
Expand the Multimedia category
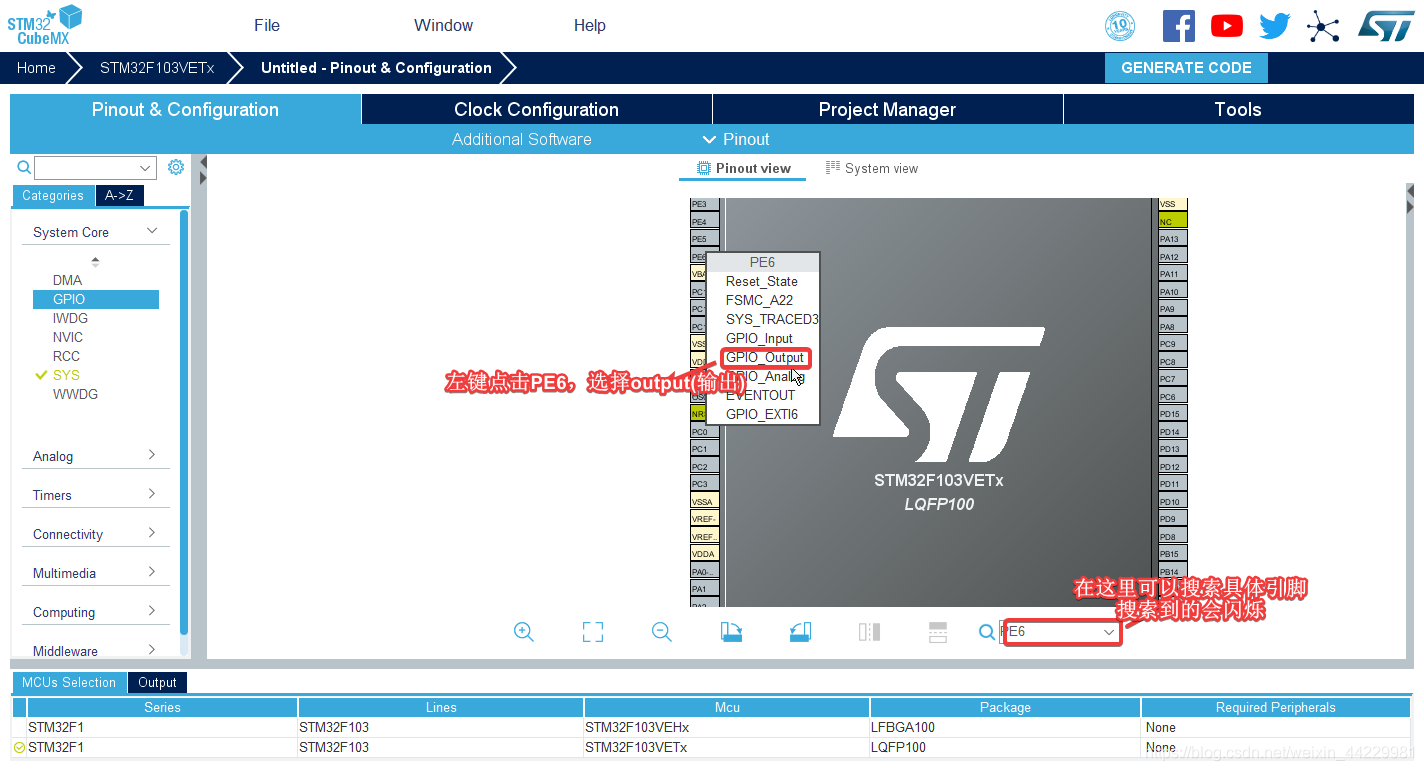[96, 573]
